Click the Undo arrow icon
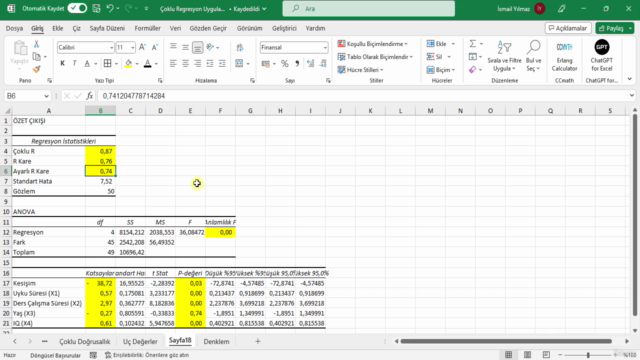 coord(110,8)
